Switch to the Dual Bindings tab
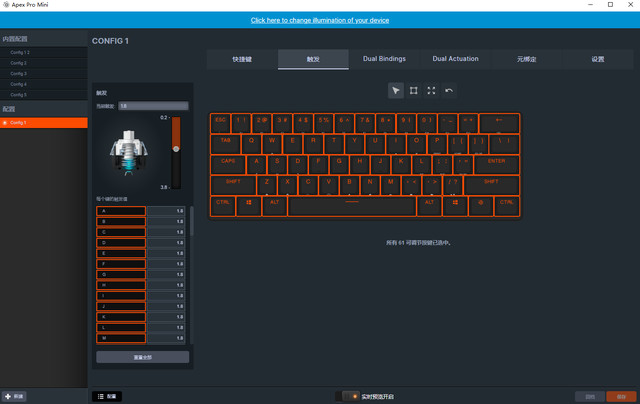 tap(384, 59)
